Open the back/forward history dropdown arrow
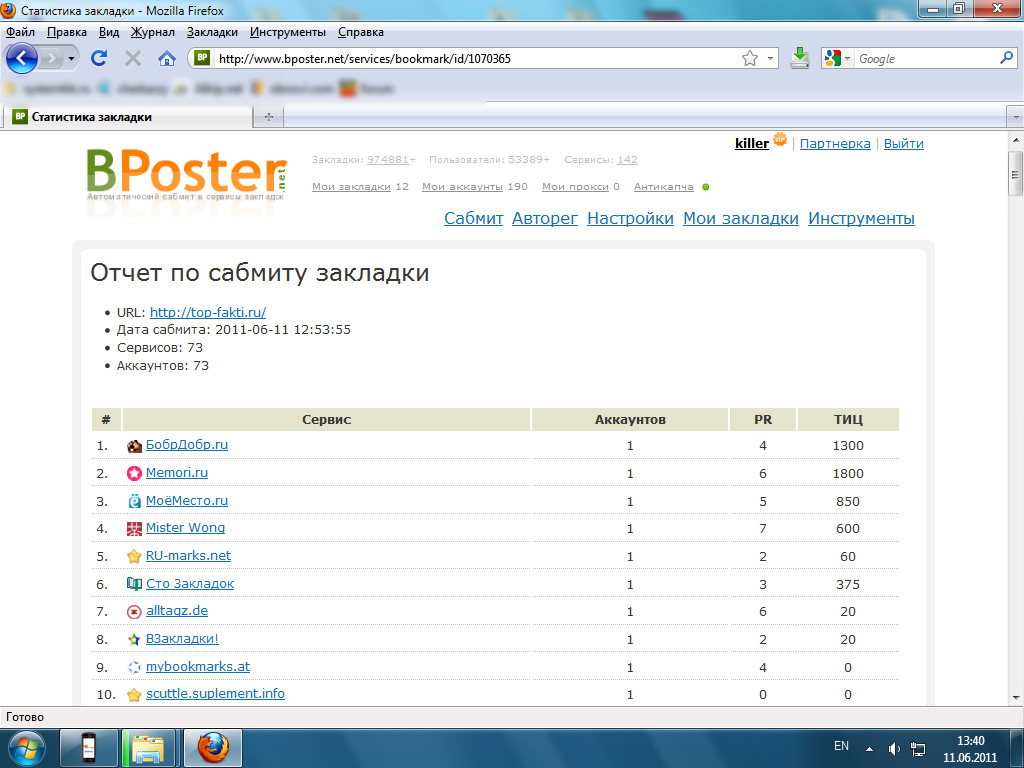1024x768 pixels. tap(71, 59)
